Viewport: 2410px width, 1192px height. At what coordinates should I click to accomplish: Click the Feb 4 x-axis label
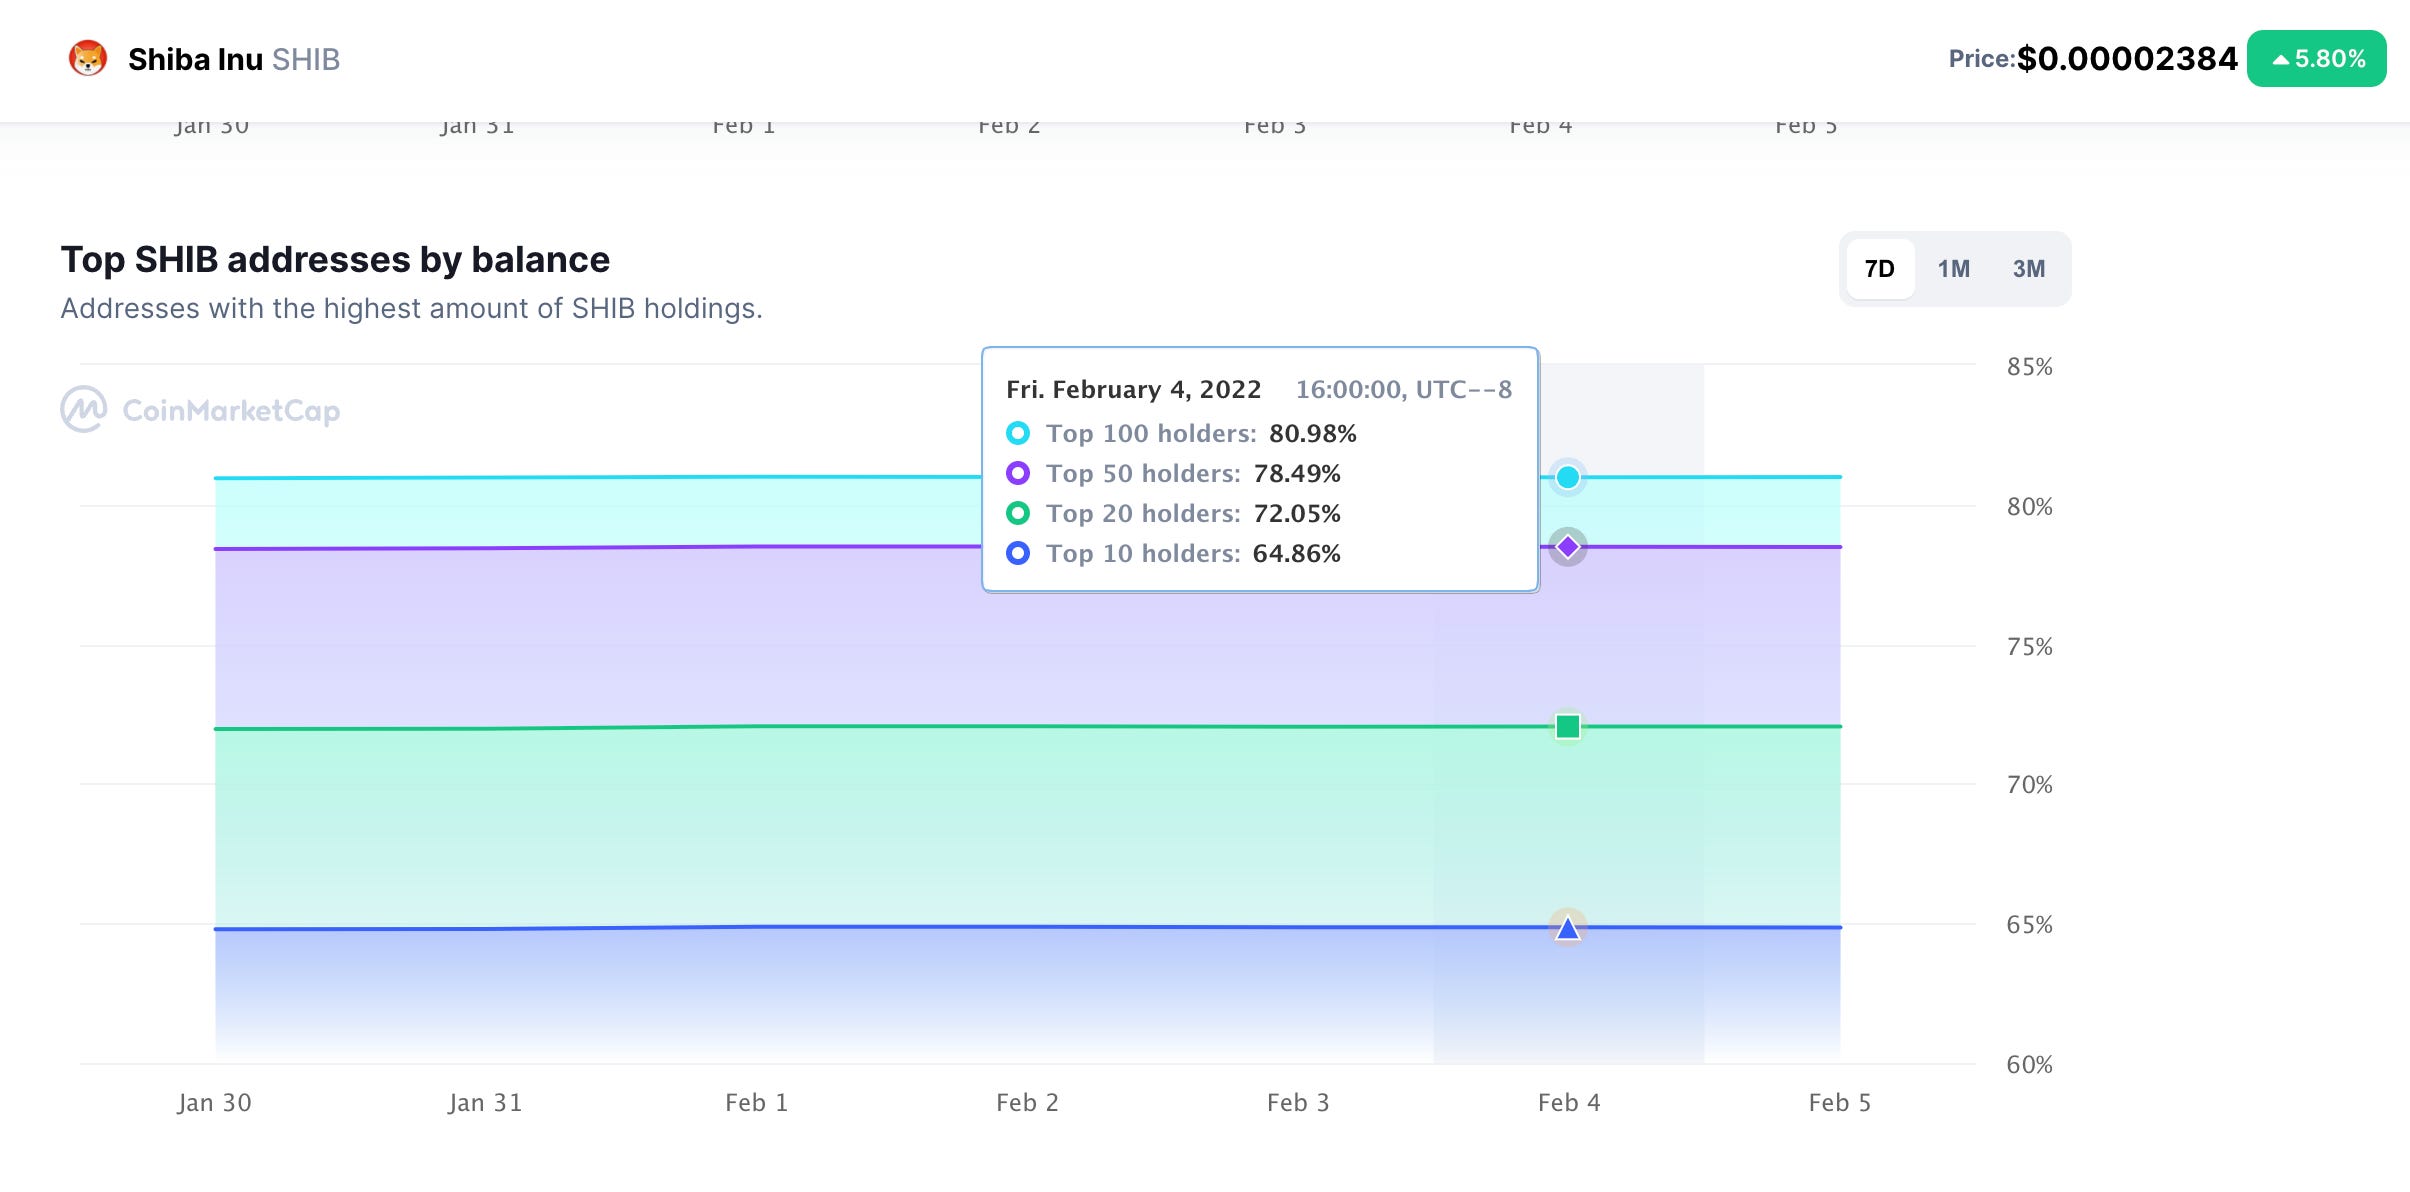click(x=1568, y=1102)
